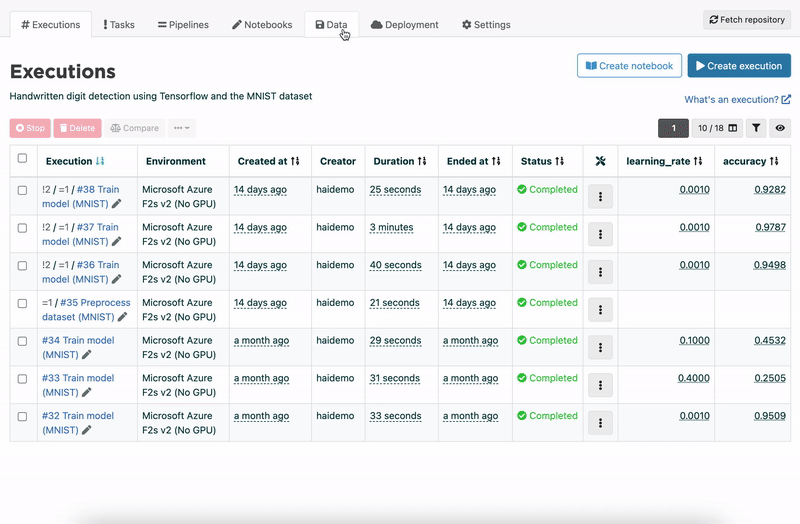This screenshot has width=800, height=524.
Task: Open #33 Train model (MNIST) execution
Action: (78, 385)
